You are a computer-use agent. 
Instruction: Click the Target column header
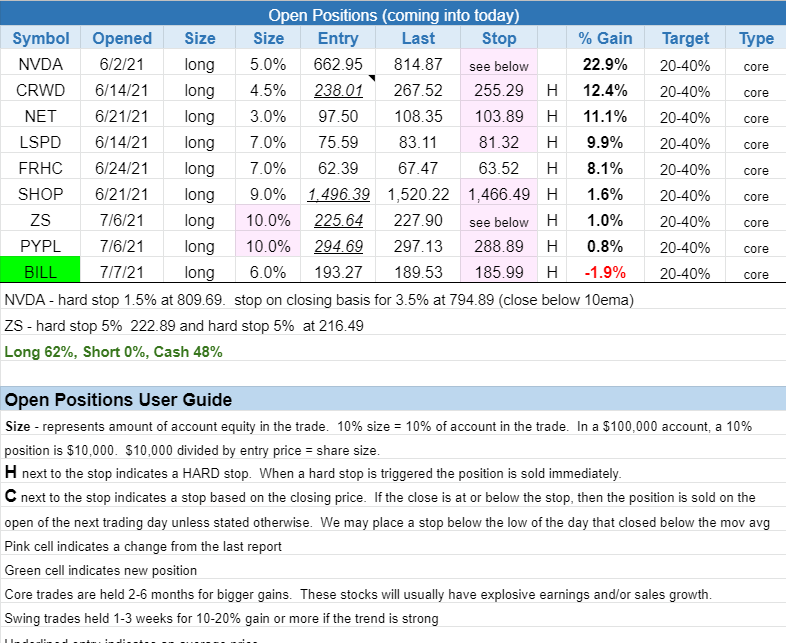pos(685,38)
